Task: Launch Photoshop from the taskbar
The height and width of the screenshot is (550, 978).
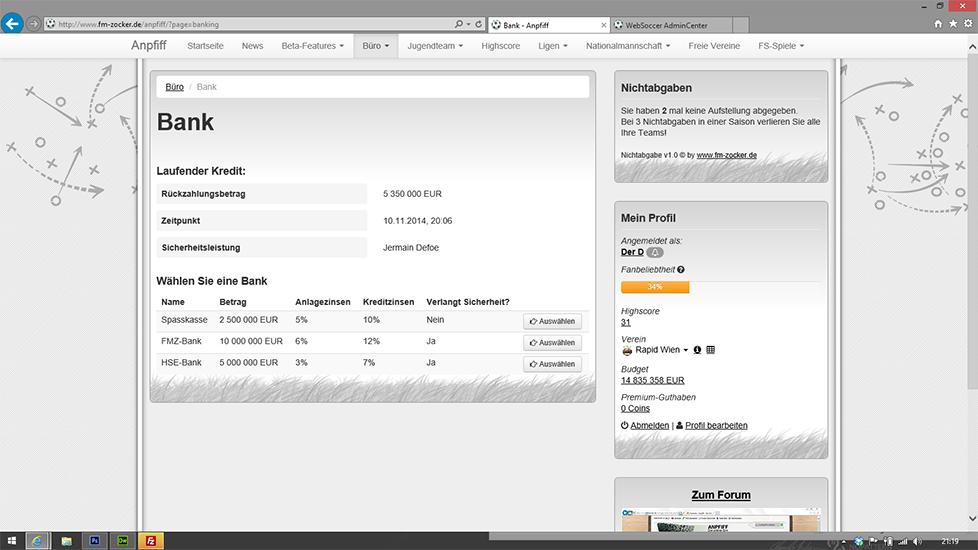Action: pos(94,540)
